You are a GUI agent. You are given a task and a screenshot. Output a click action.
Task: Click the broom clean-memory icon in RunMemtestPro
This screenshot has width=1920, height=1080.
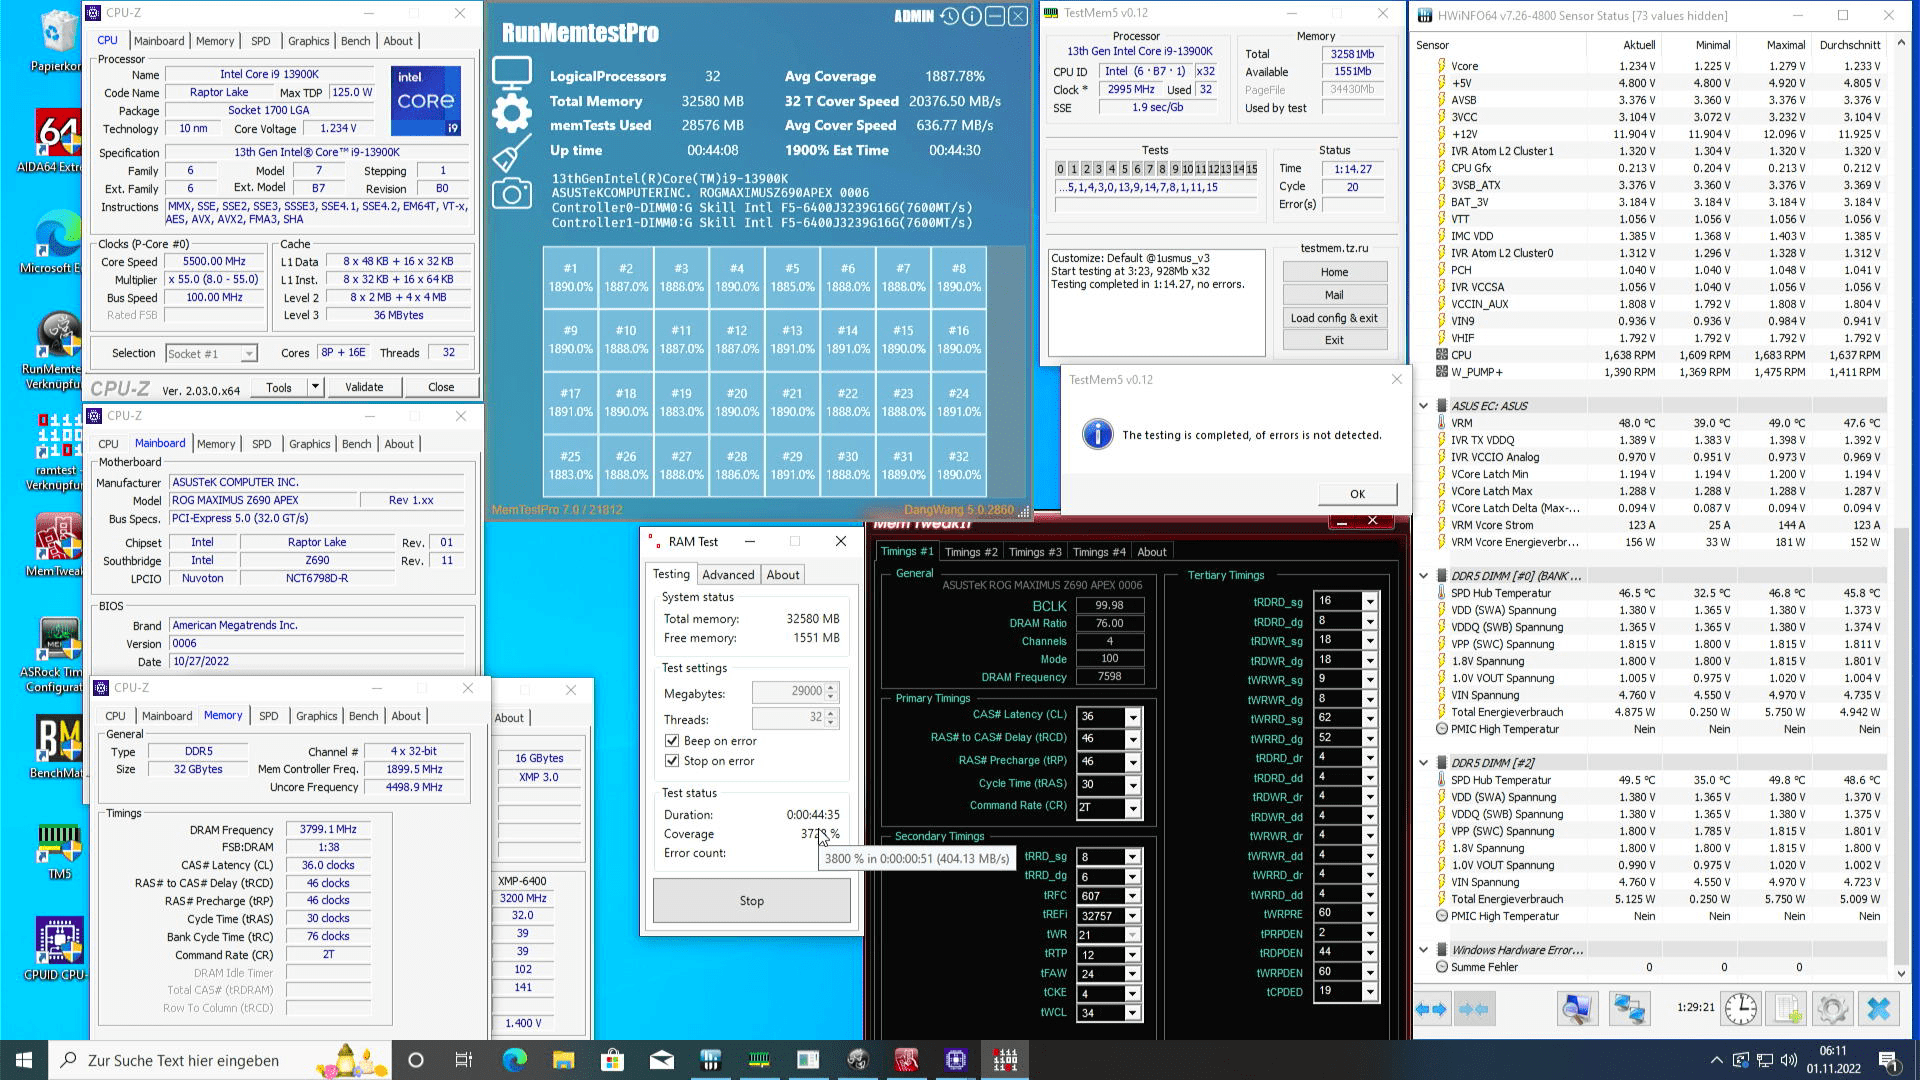(511, 154)
